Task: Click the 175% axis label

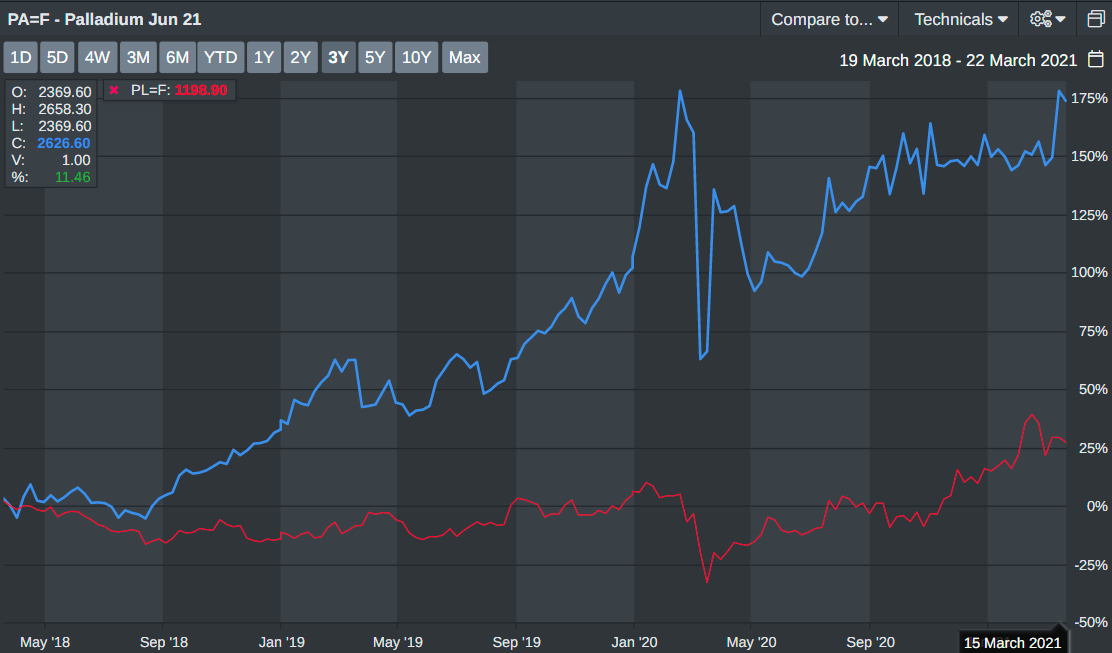Action: 1089,99
